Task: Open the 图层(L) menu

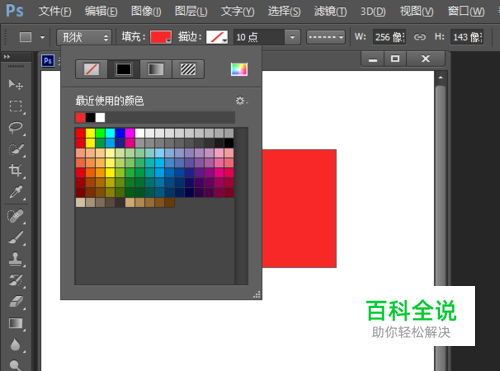Action: [x=191, y=11]
